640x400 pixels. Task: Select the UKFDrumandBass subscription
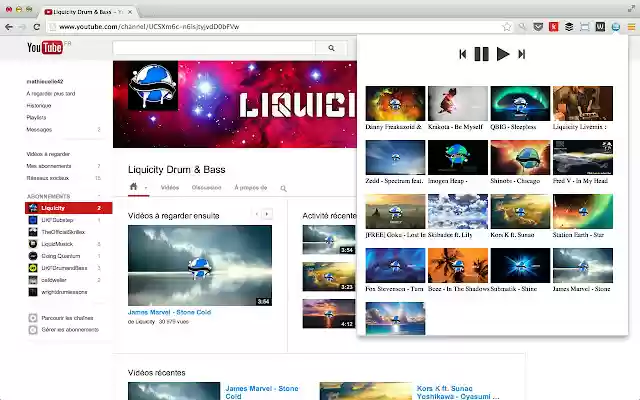(x=64, y=268)
